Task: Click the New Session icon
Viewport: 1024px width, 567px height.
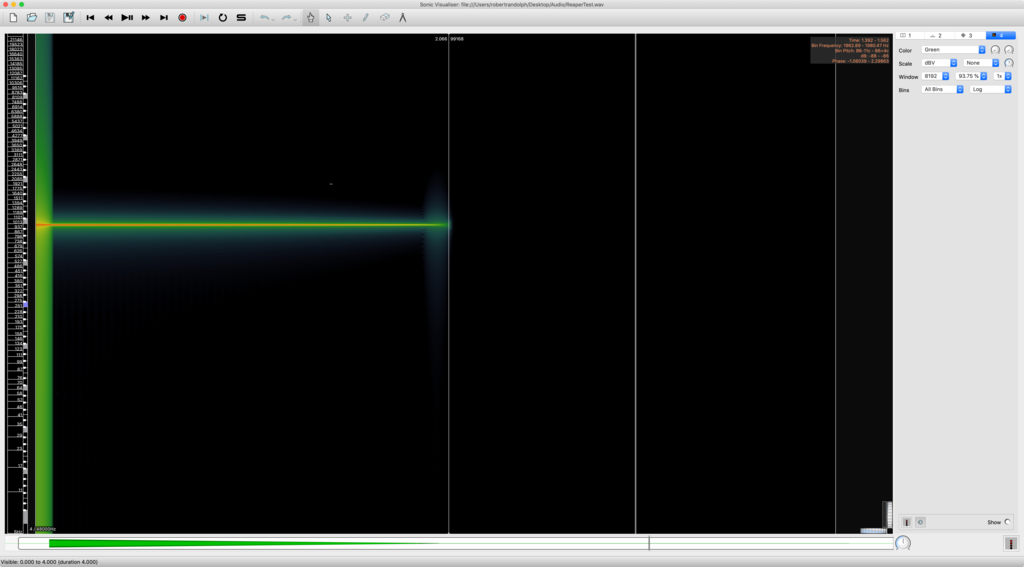Action: tap(13, 18)
